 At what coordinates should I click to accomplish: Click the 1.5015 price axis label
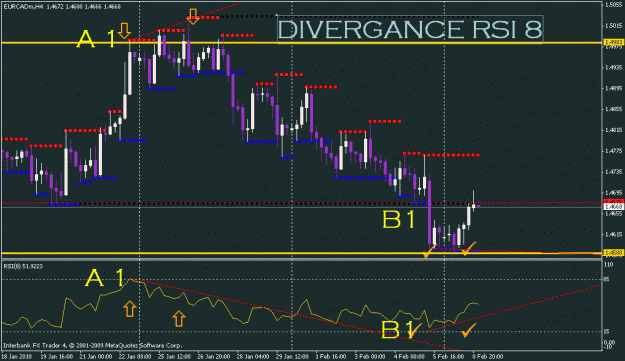[x=614, y=26]
